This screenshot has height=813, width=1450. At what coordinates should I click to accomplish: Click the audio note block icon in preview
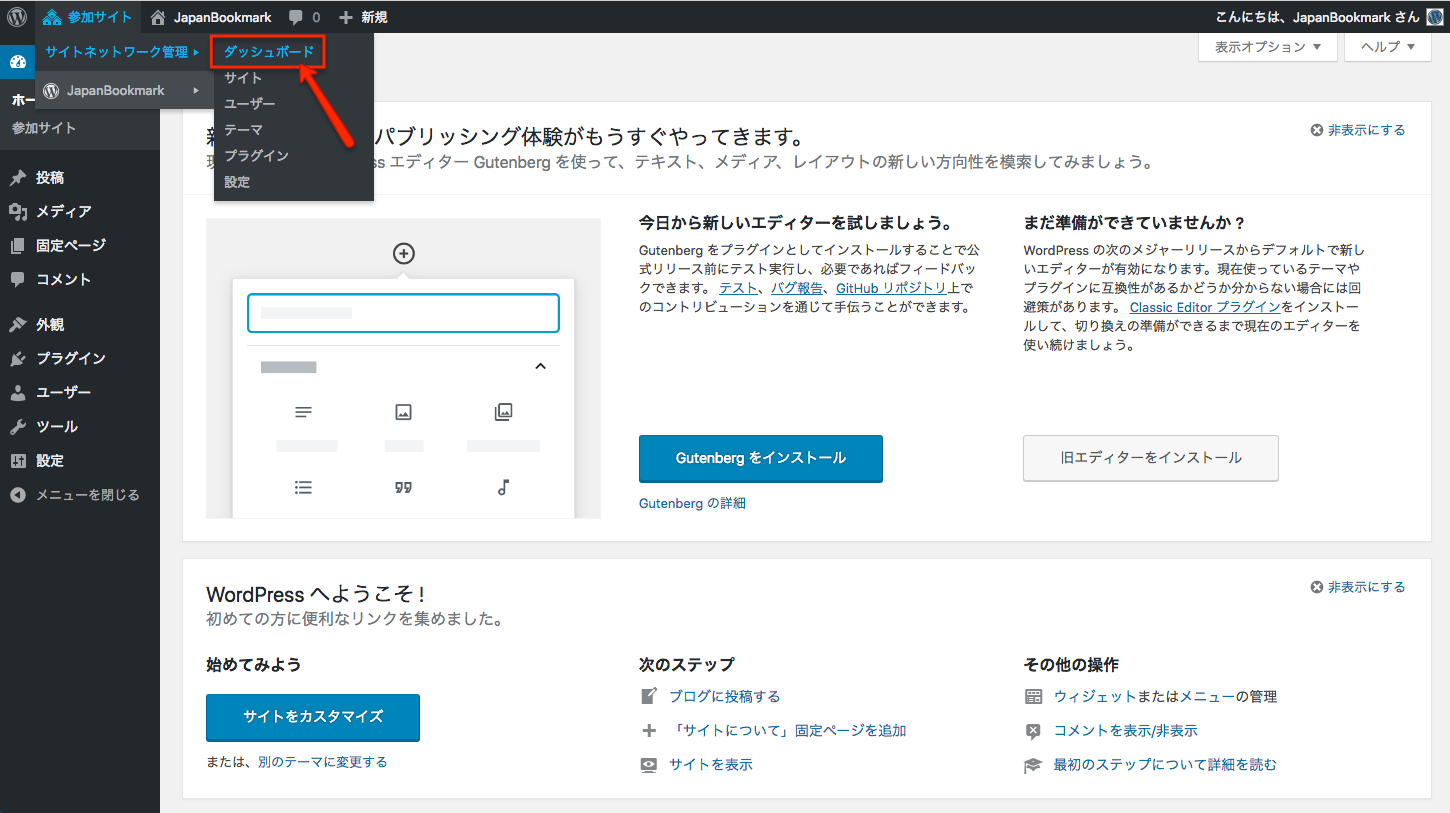(504, 487)
